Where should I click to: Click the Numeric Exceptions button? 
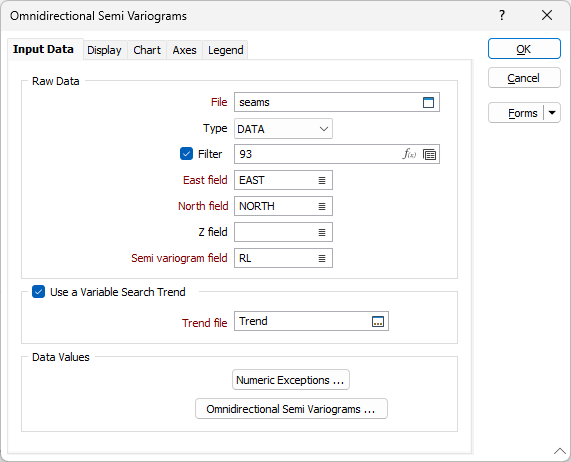coord(291,380)
